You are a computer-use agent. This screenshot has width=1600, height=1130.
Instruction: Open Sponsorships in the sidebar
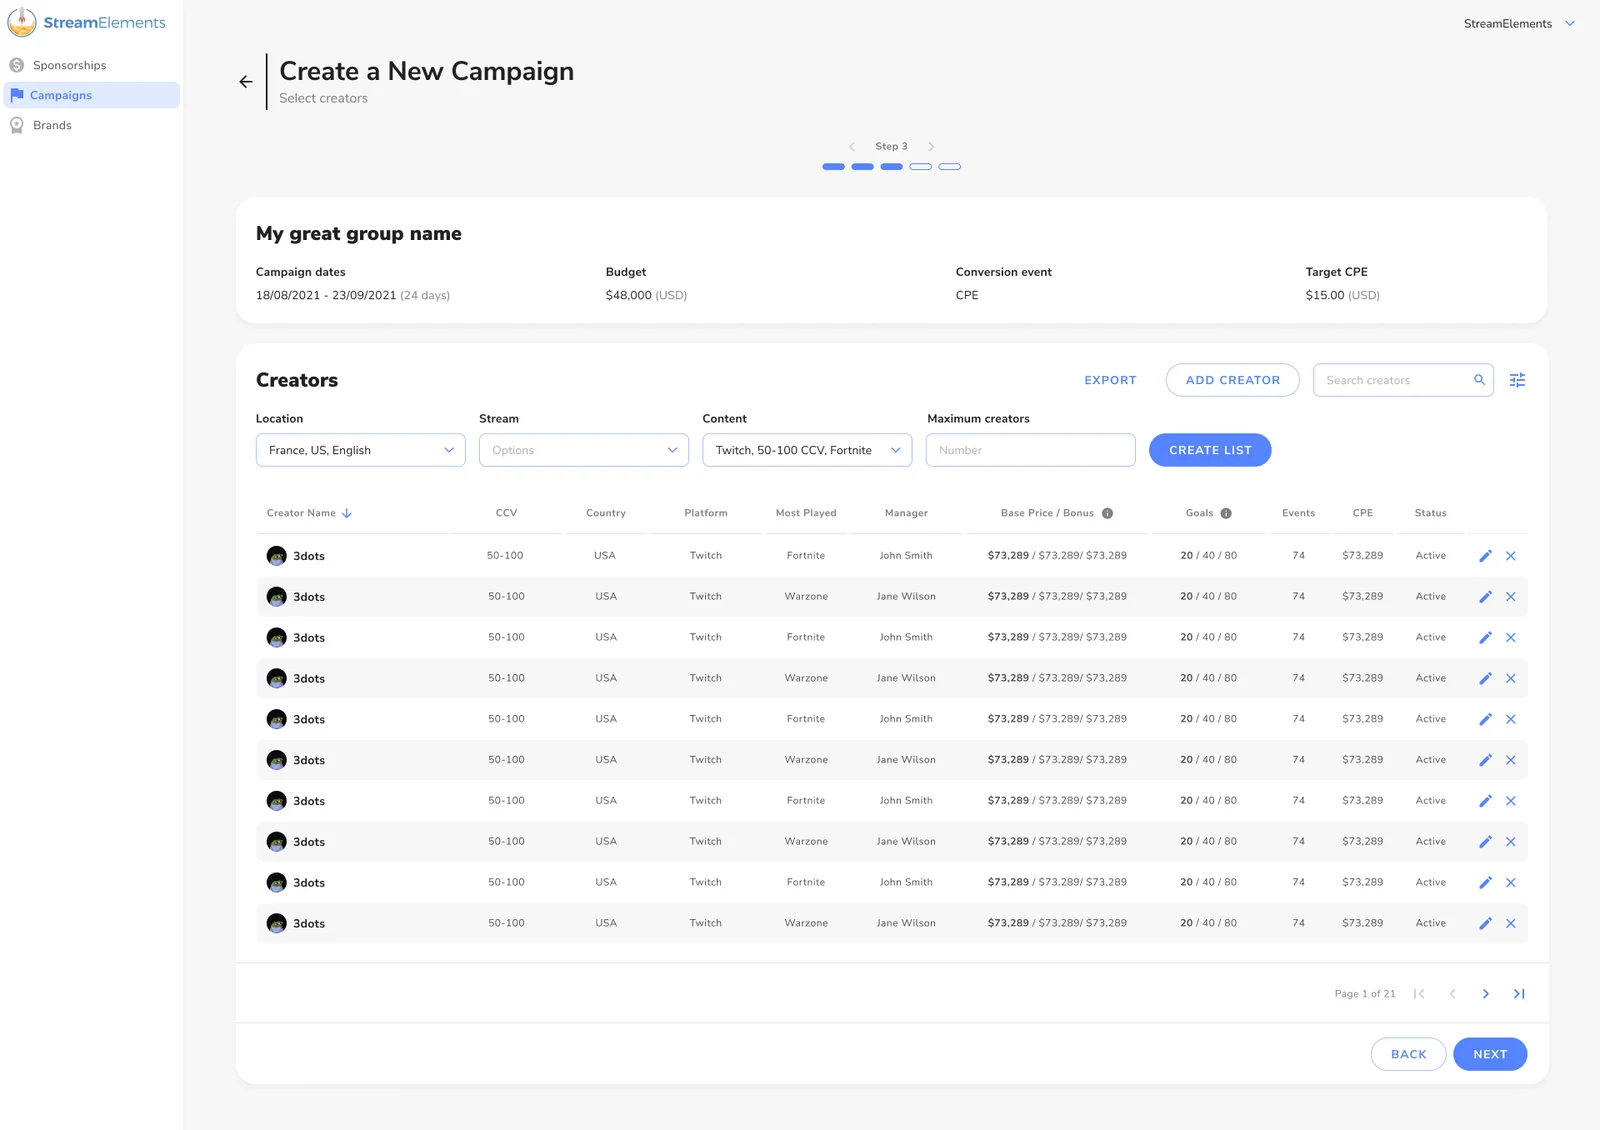point(91,65)
